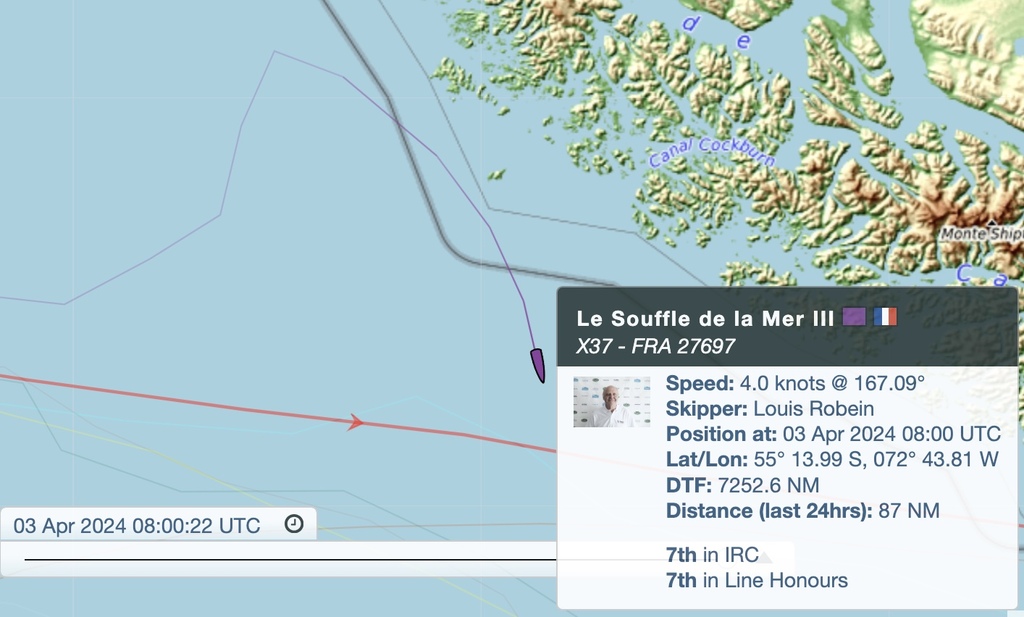Viewport: 1024px width, 617px height.
Task: Click the Monte Shipton map label
Action: 982,234
